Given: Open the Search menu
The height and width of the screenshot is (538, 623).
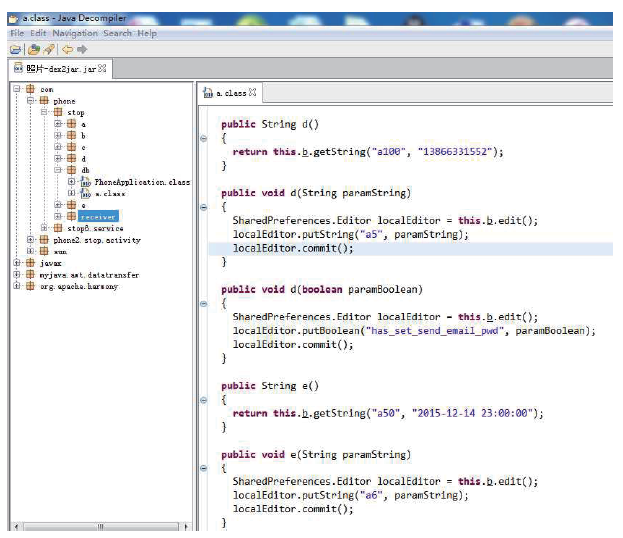Looking at the screenshot, I should (117, 33).
